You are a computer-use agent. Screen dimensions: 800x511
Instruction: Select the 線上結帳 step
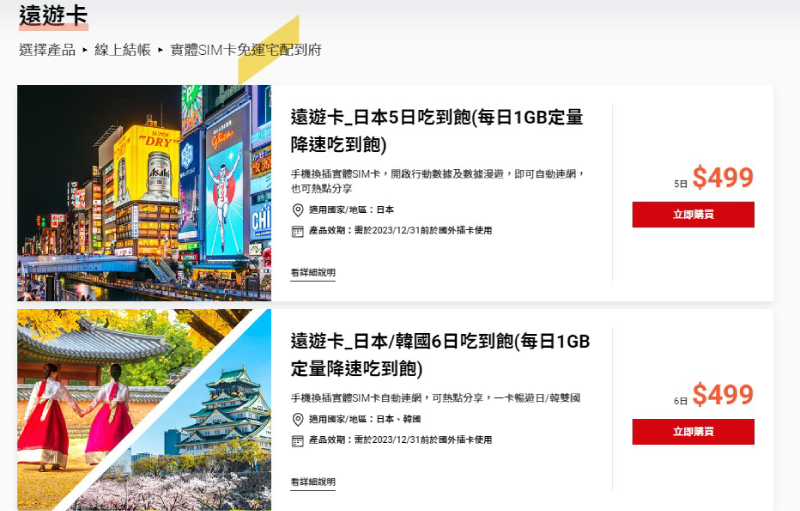tap(122, 50)
